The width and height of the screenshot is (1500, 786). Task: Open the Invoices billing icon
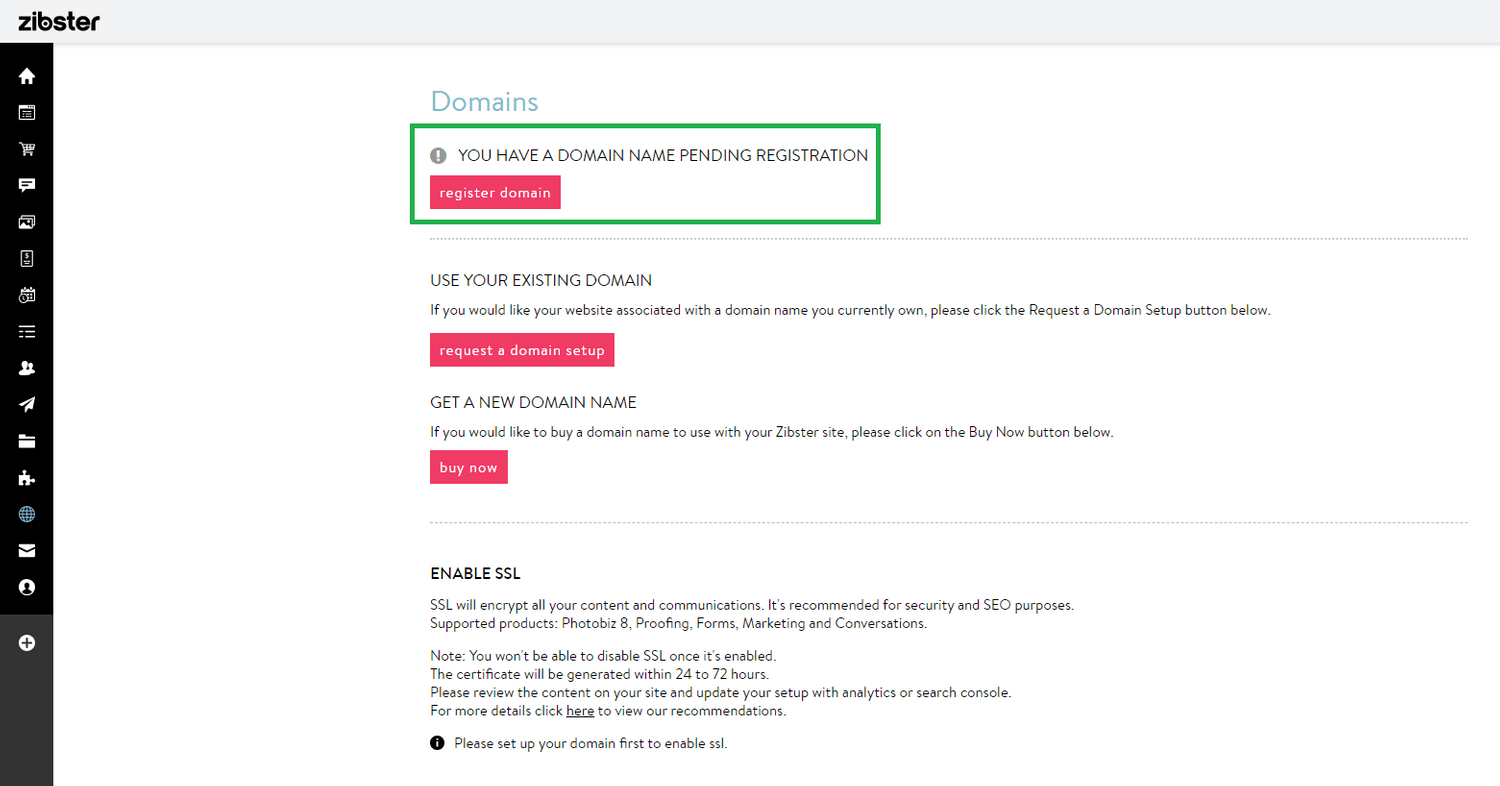pos(26,258)
